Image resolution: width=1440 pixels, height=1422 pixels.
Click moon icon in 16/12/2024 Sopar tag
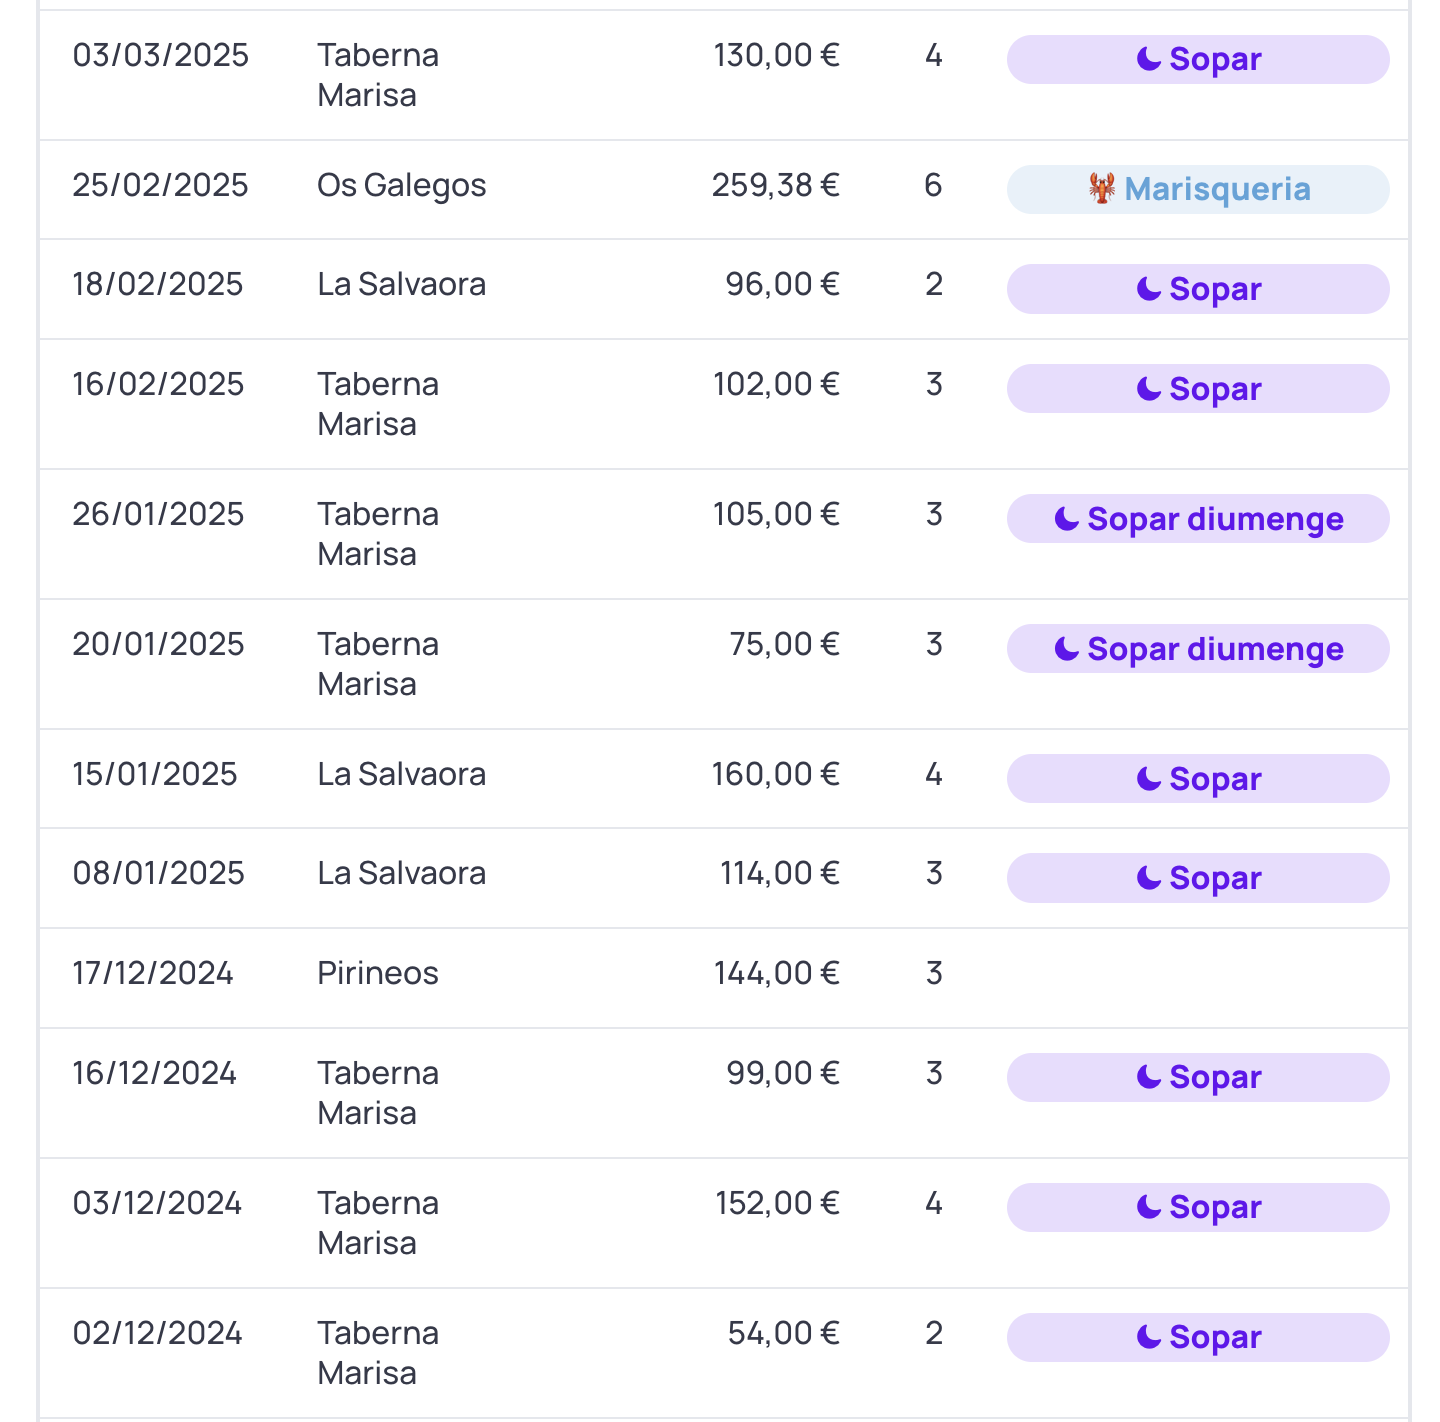tap(1149, 1077)
